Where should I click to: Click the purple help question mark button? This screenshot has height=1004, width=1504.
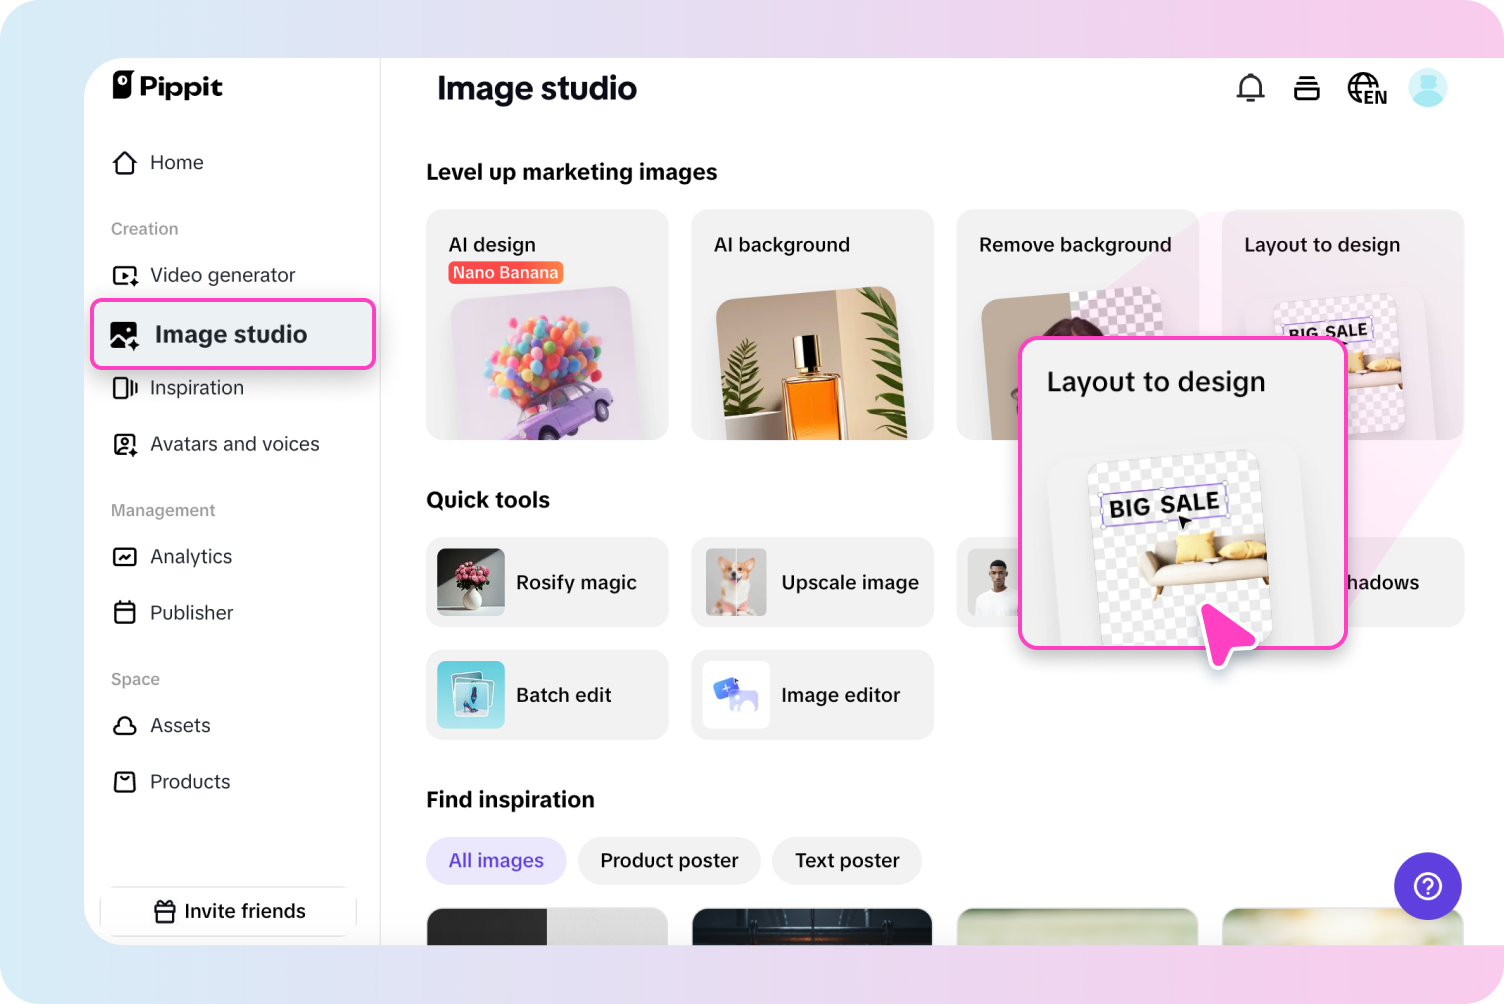pyautogui.click(x=1427, y=886)
